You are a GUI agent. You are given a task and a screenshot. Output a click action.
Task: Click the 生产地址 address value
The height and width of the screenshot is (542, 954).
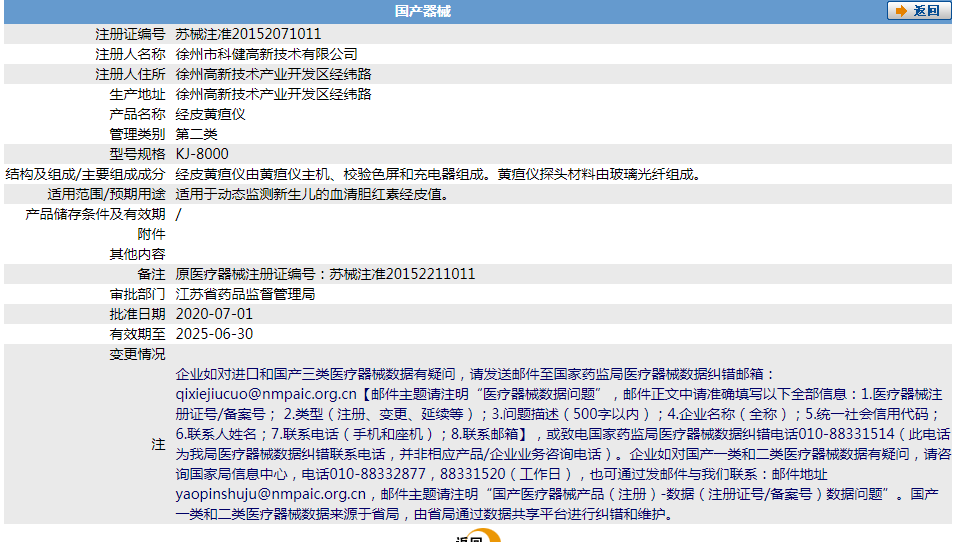tap(273, 94)
